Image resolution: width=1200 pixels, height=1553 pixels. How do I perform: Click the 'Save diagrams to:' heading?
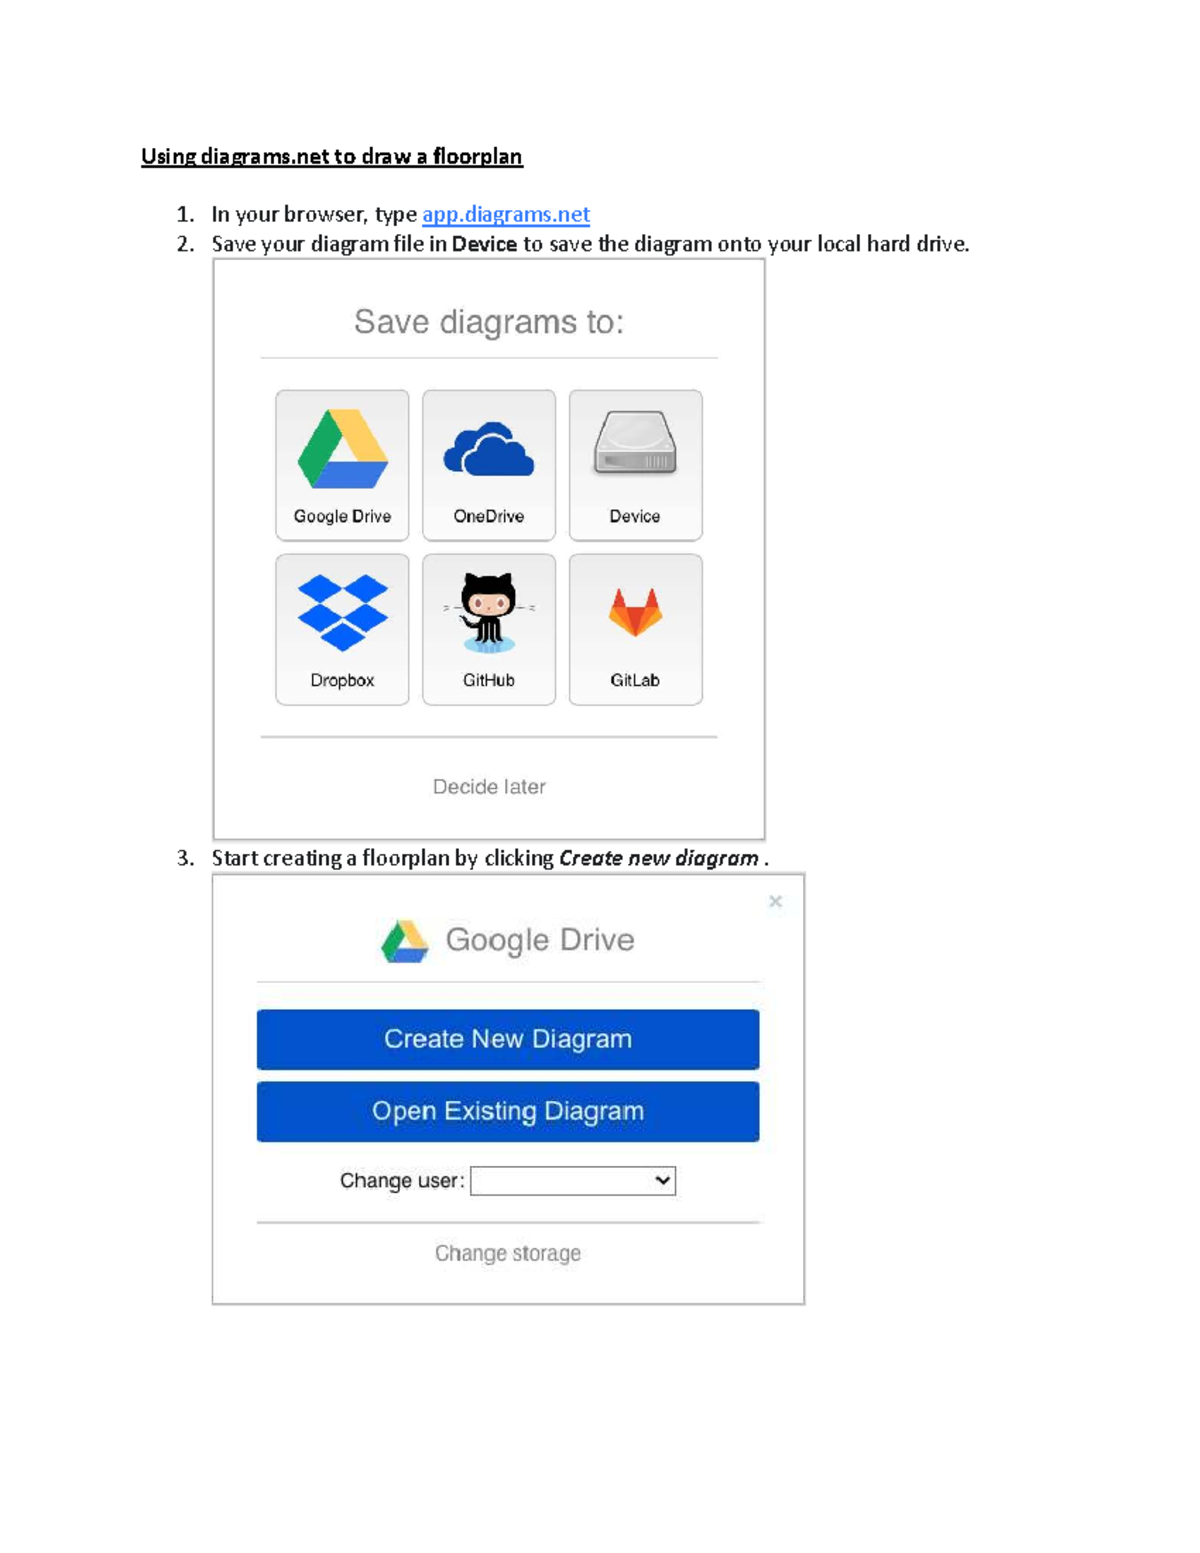pyautogui.click(x=489, y=322)
